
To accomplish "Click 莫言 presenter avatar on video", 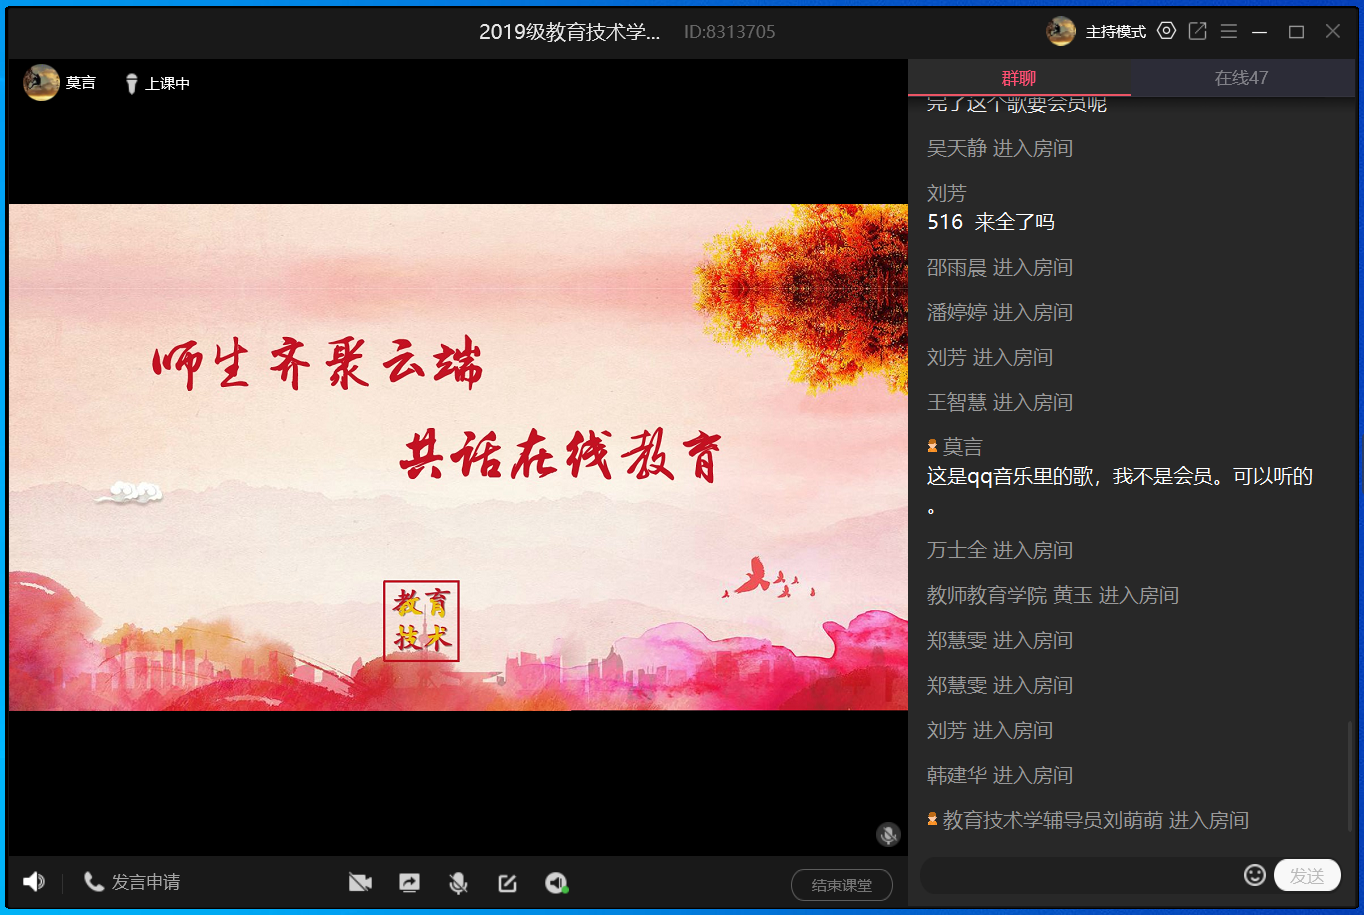I will coord(42,83).
